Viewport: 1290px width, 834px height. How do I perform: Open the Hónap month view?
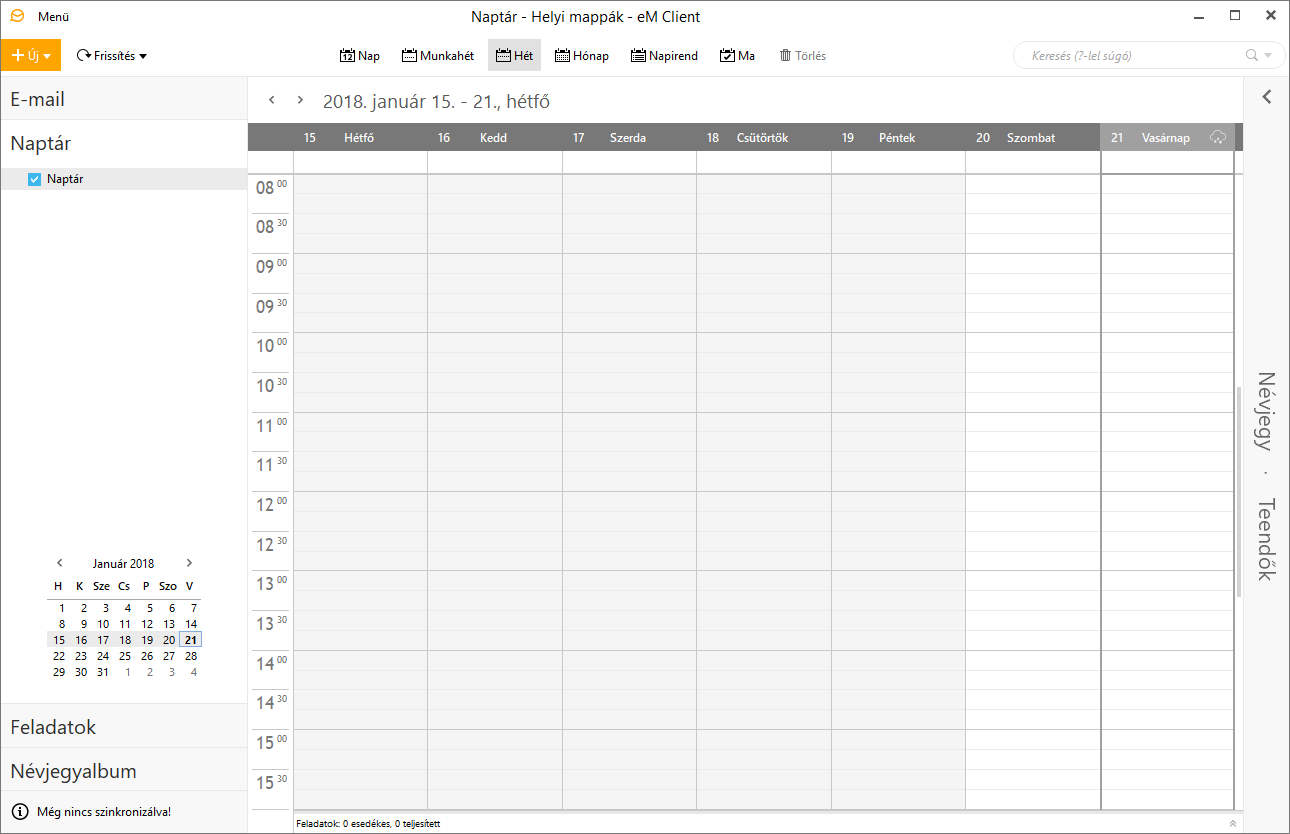pyautogui.click(x=580, y=55)
